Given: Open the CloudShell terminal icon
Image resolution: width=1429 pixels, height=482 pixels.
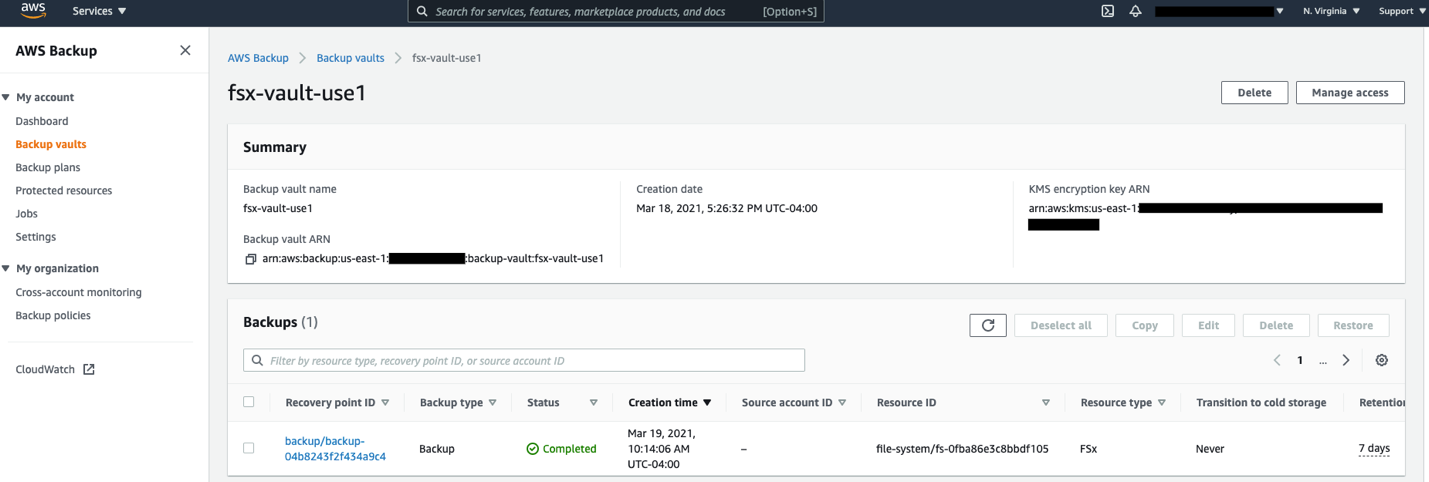Looking at the screenshot, I should [1107, 11].
